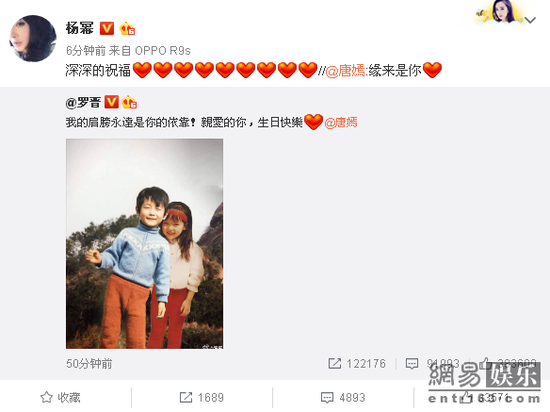This screenshot has height=412, width=550.
Task: Click the V verified badge next to @罗晋
Action: [x=112, y=102]
